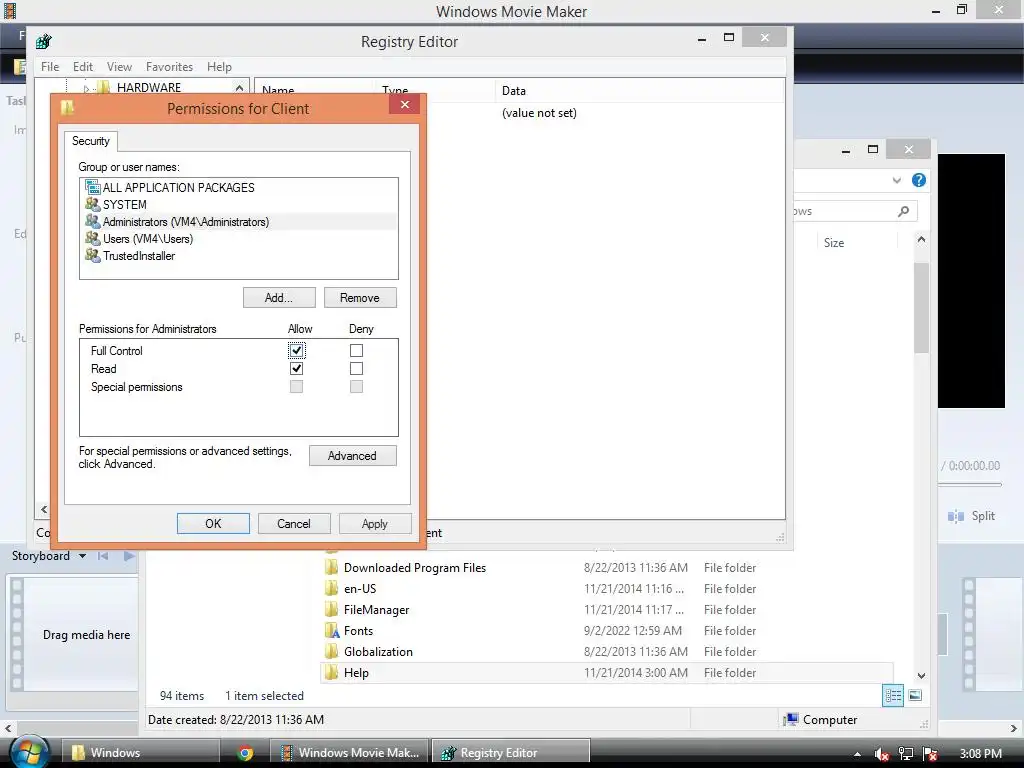Click the Explorer vertical scrollbar thumb
Image resolution: width=1024 pixels, height=768 pixels.
921,308
